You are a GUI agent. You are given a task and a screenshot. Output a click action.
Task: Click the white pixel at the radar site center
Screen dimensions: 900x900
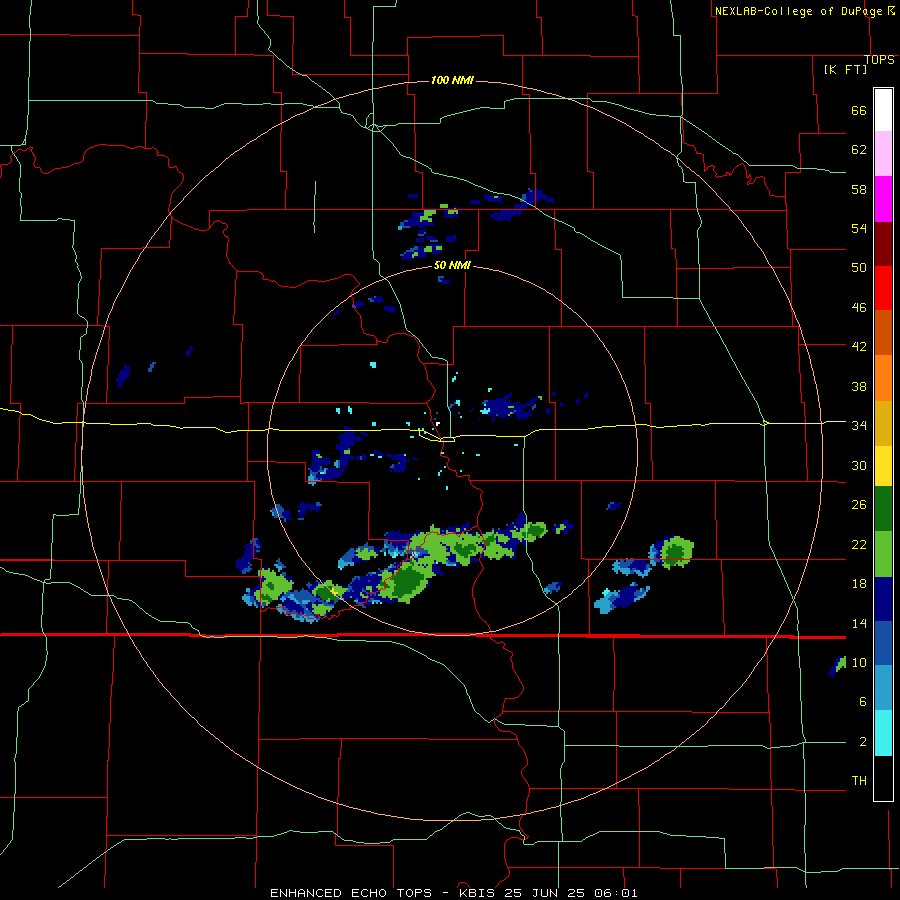click(438, 424)
